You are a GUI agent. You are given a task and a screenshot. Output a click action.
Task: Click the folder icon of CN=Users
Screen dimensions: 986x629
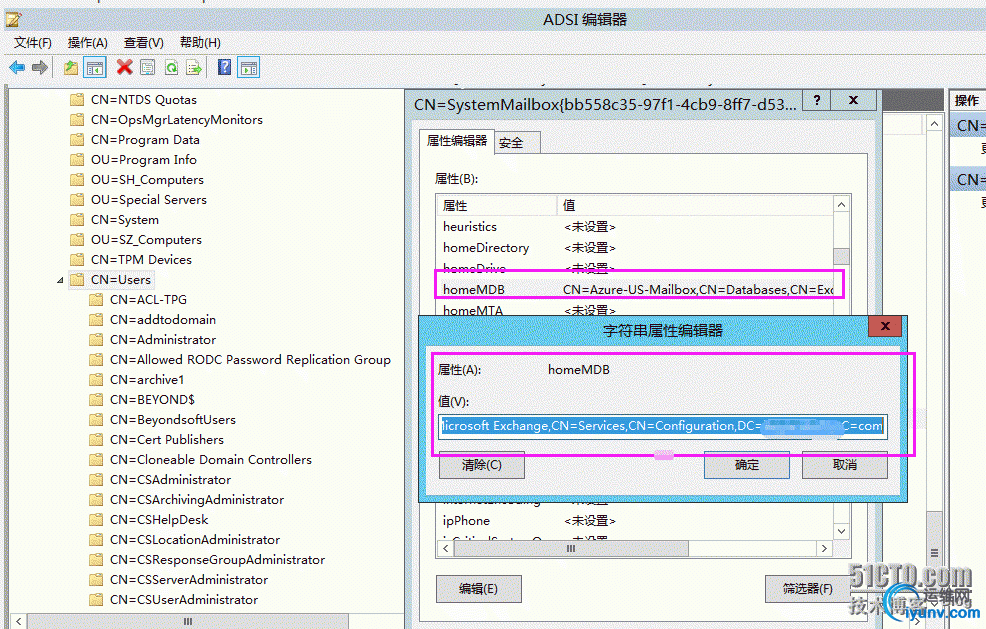[77, 279]
